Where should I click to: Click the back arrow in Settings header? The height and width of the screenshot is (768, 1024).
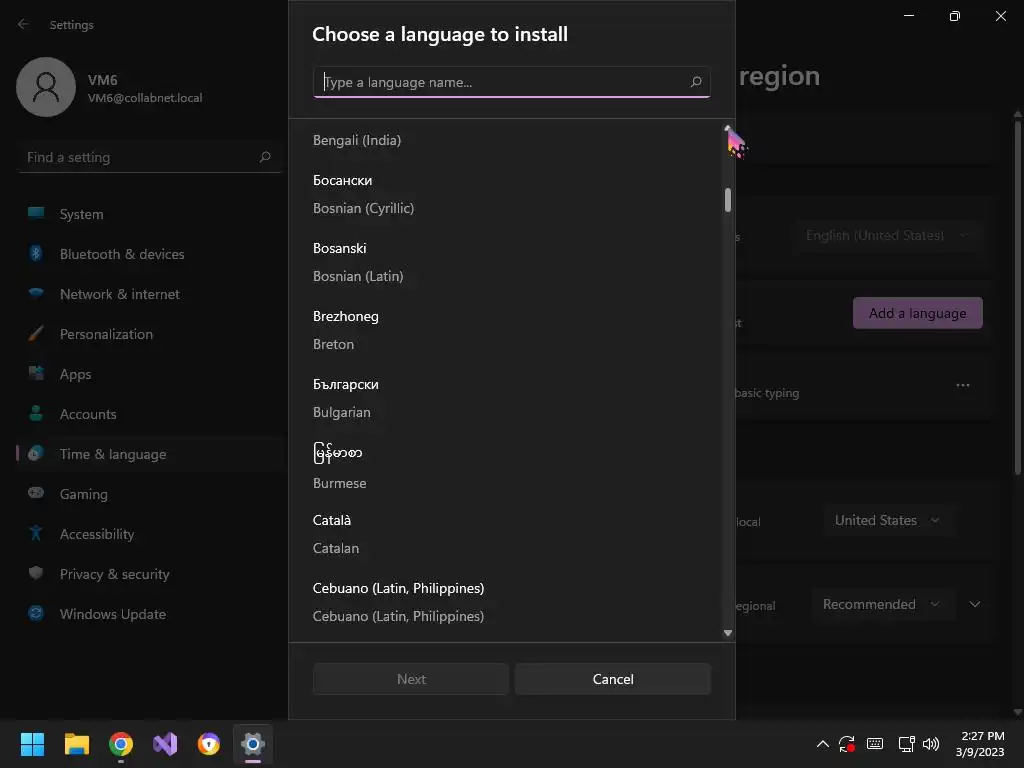24,24
